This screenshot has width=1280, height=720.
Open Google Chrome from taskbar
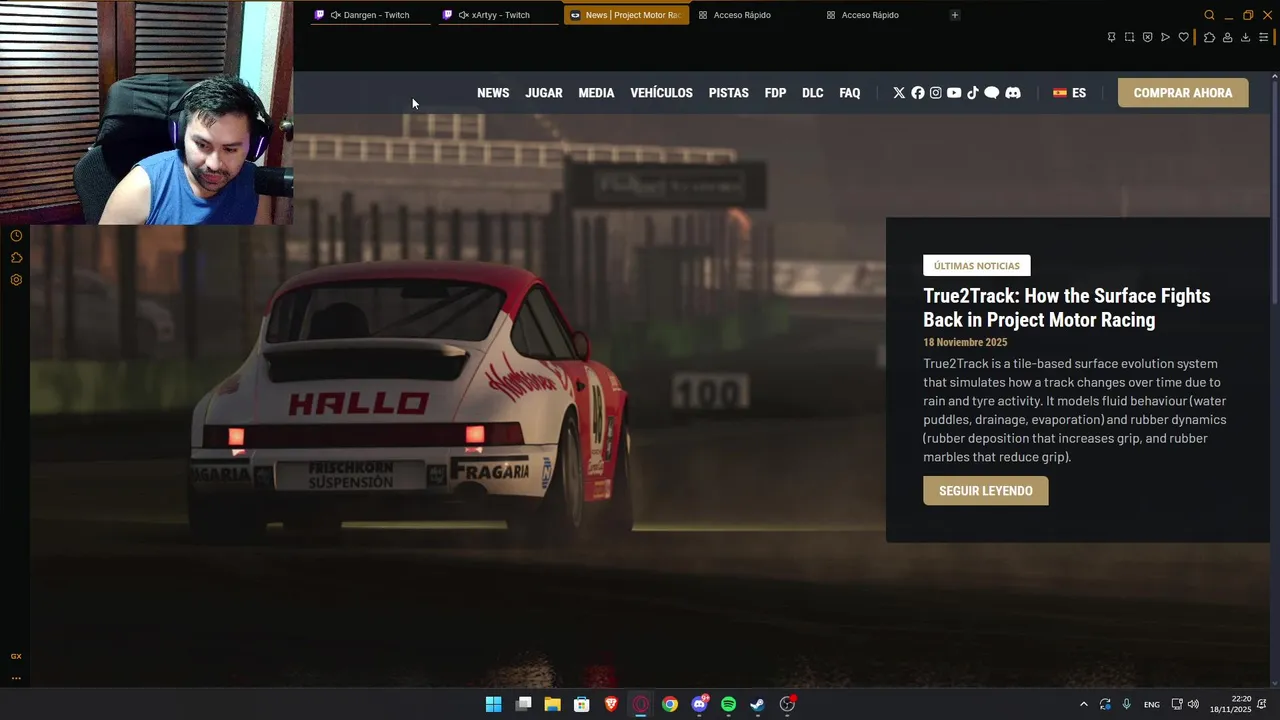click(x=670, y=704)
